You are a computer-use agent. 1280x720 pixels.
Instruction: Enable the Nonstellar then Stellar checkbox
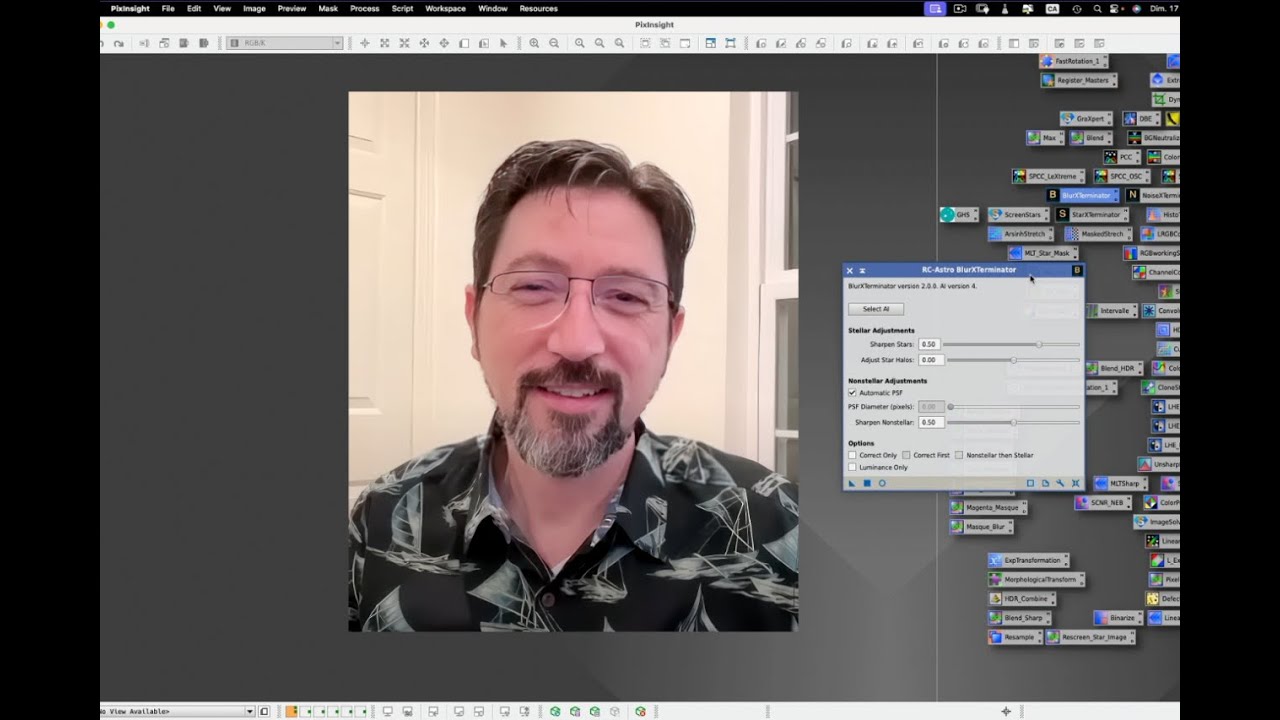[959, 455]
